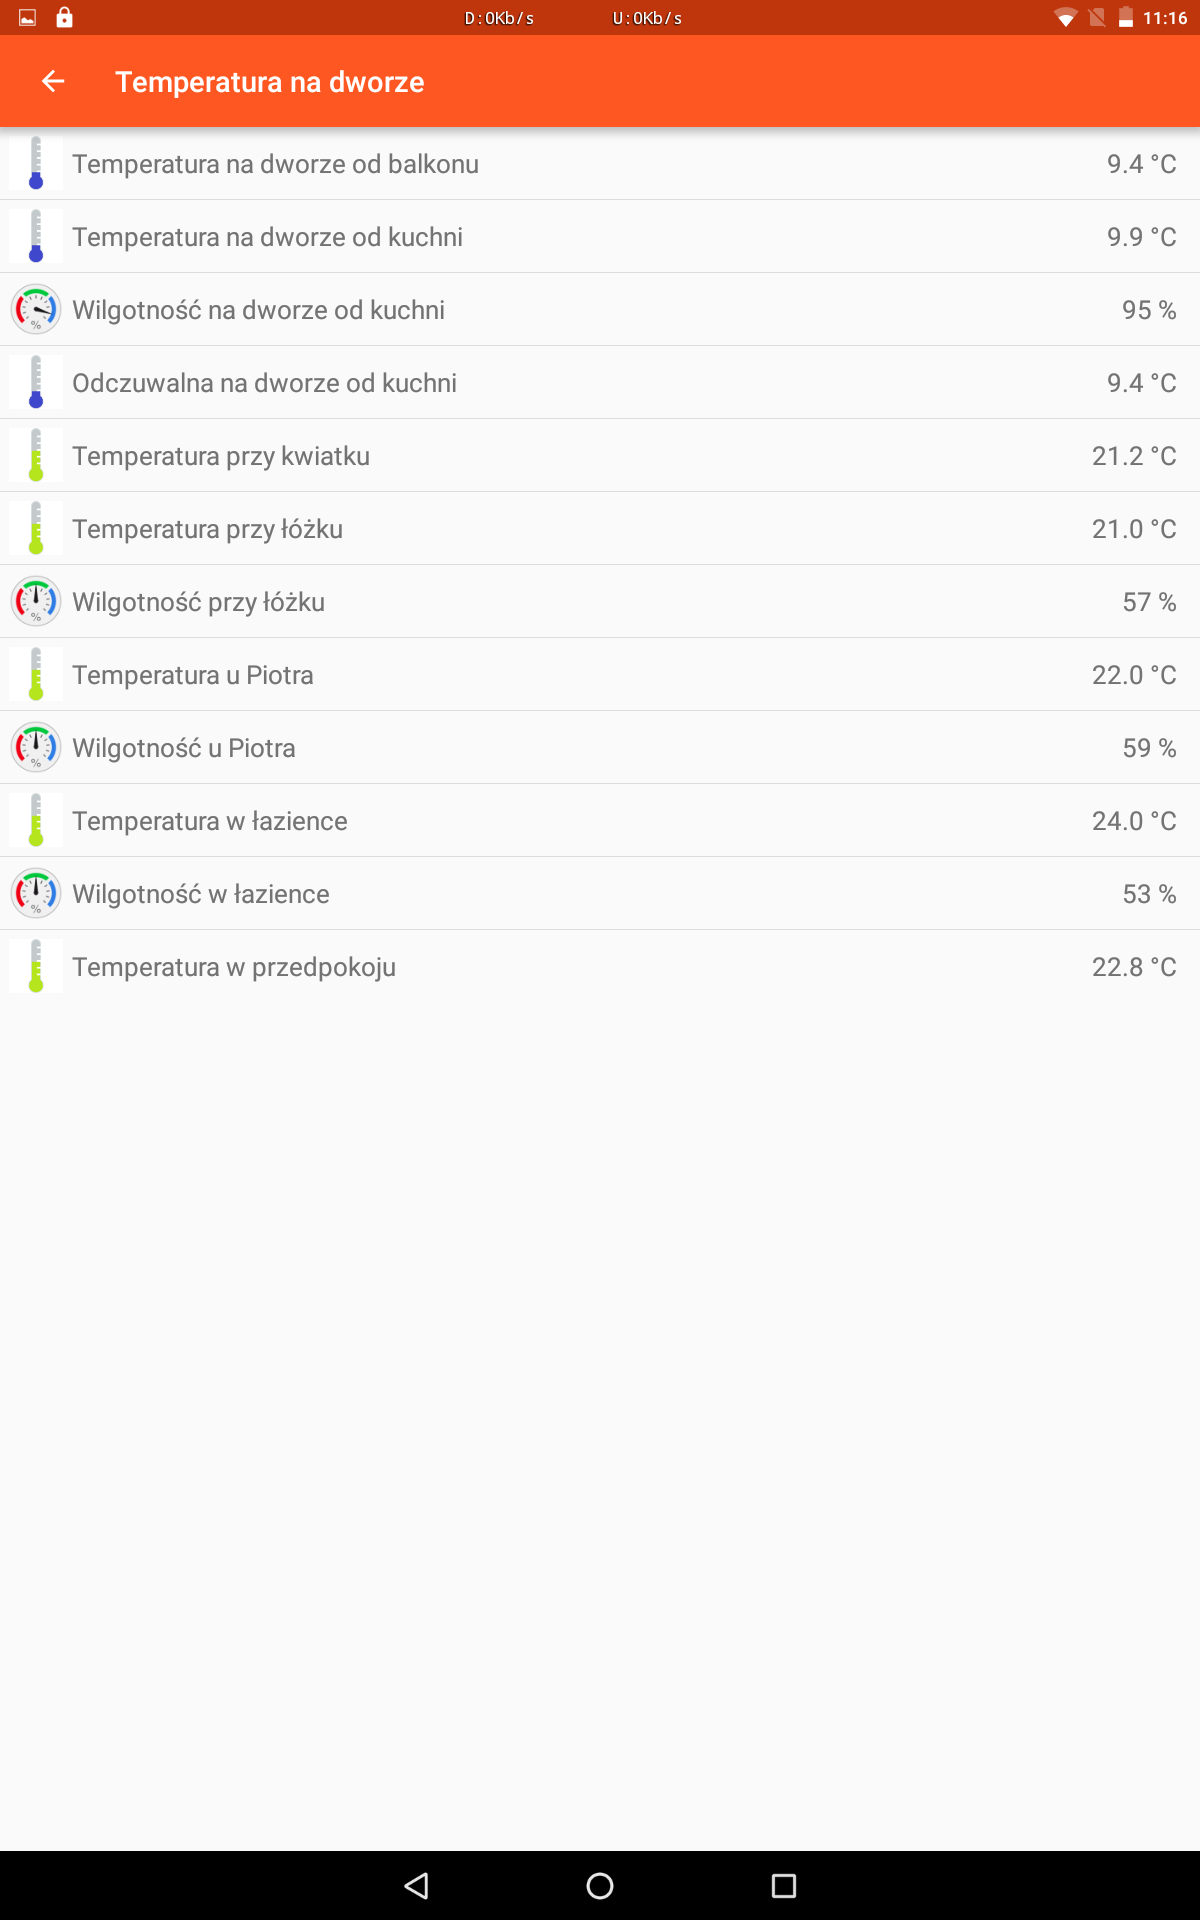Tap Android home navigation button

(x=600, y=1886)
